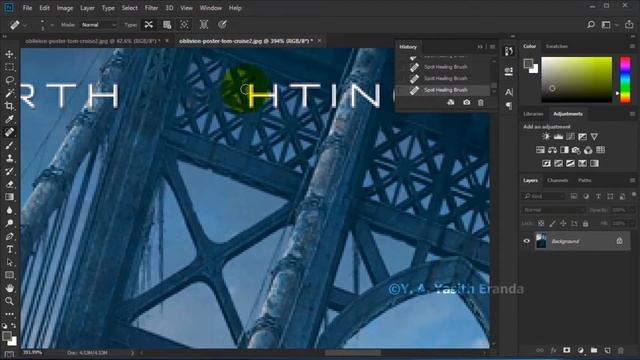Screen dimensions: 640x360
Task: Select the Clone Stamp tool
Action: [x=9, y=158]
